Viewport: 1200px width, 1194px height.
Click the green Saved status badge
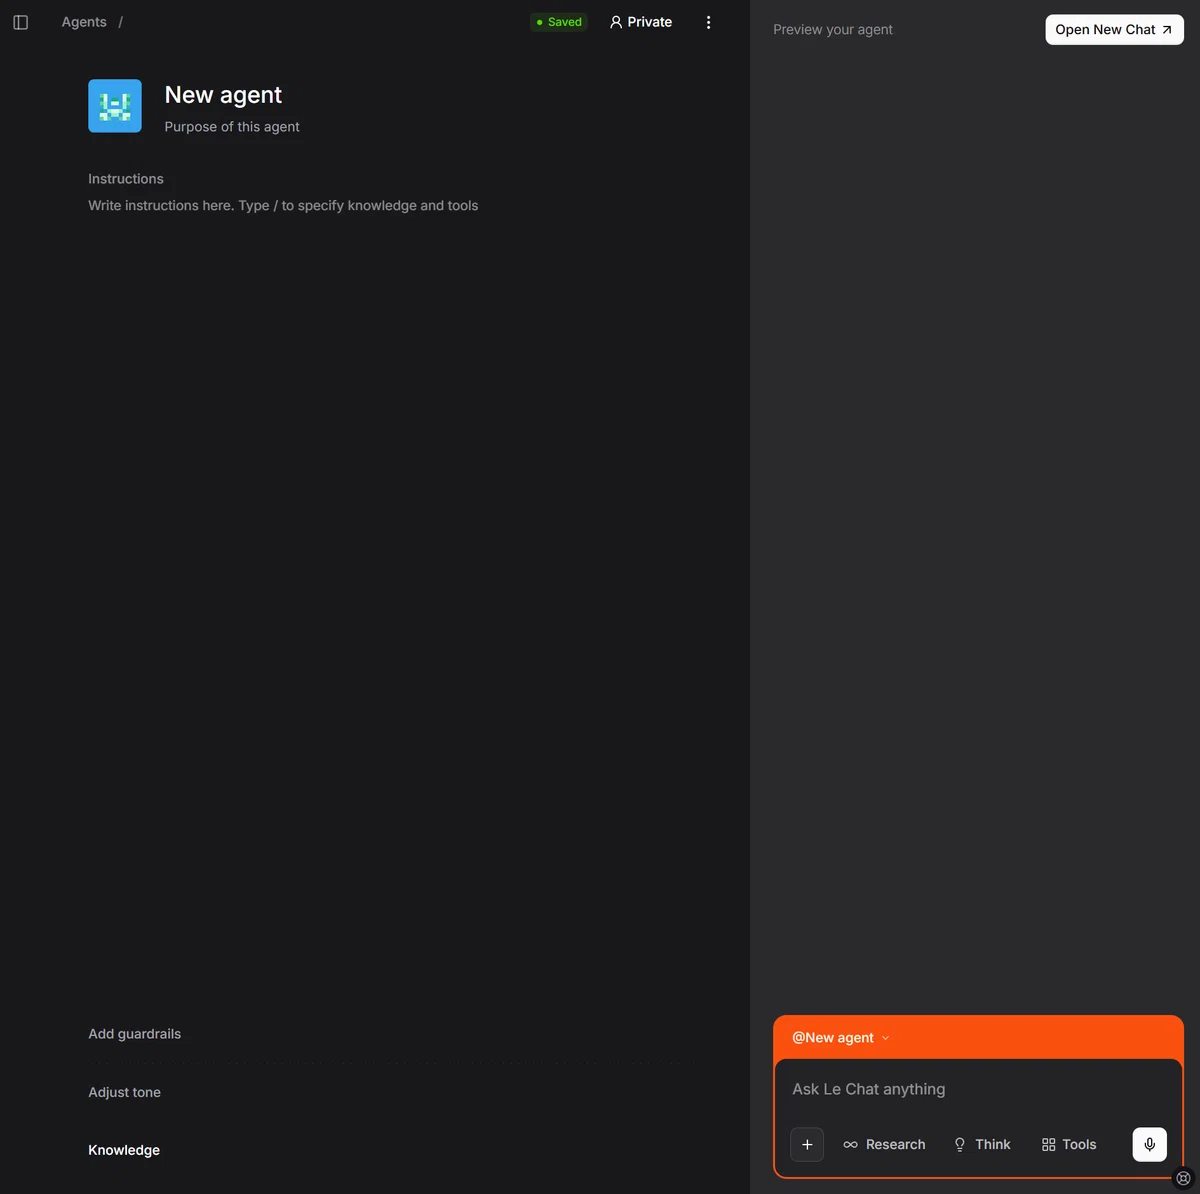pos(559,22)
